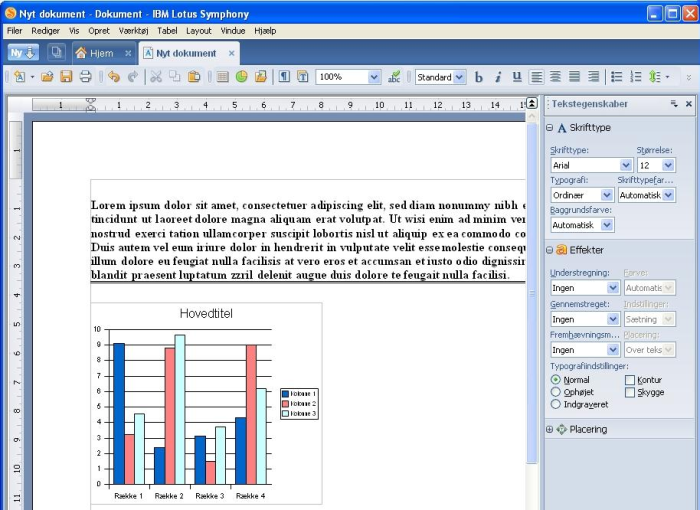
Task: Open the Arial font name dropdown
Action: 626,165
